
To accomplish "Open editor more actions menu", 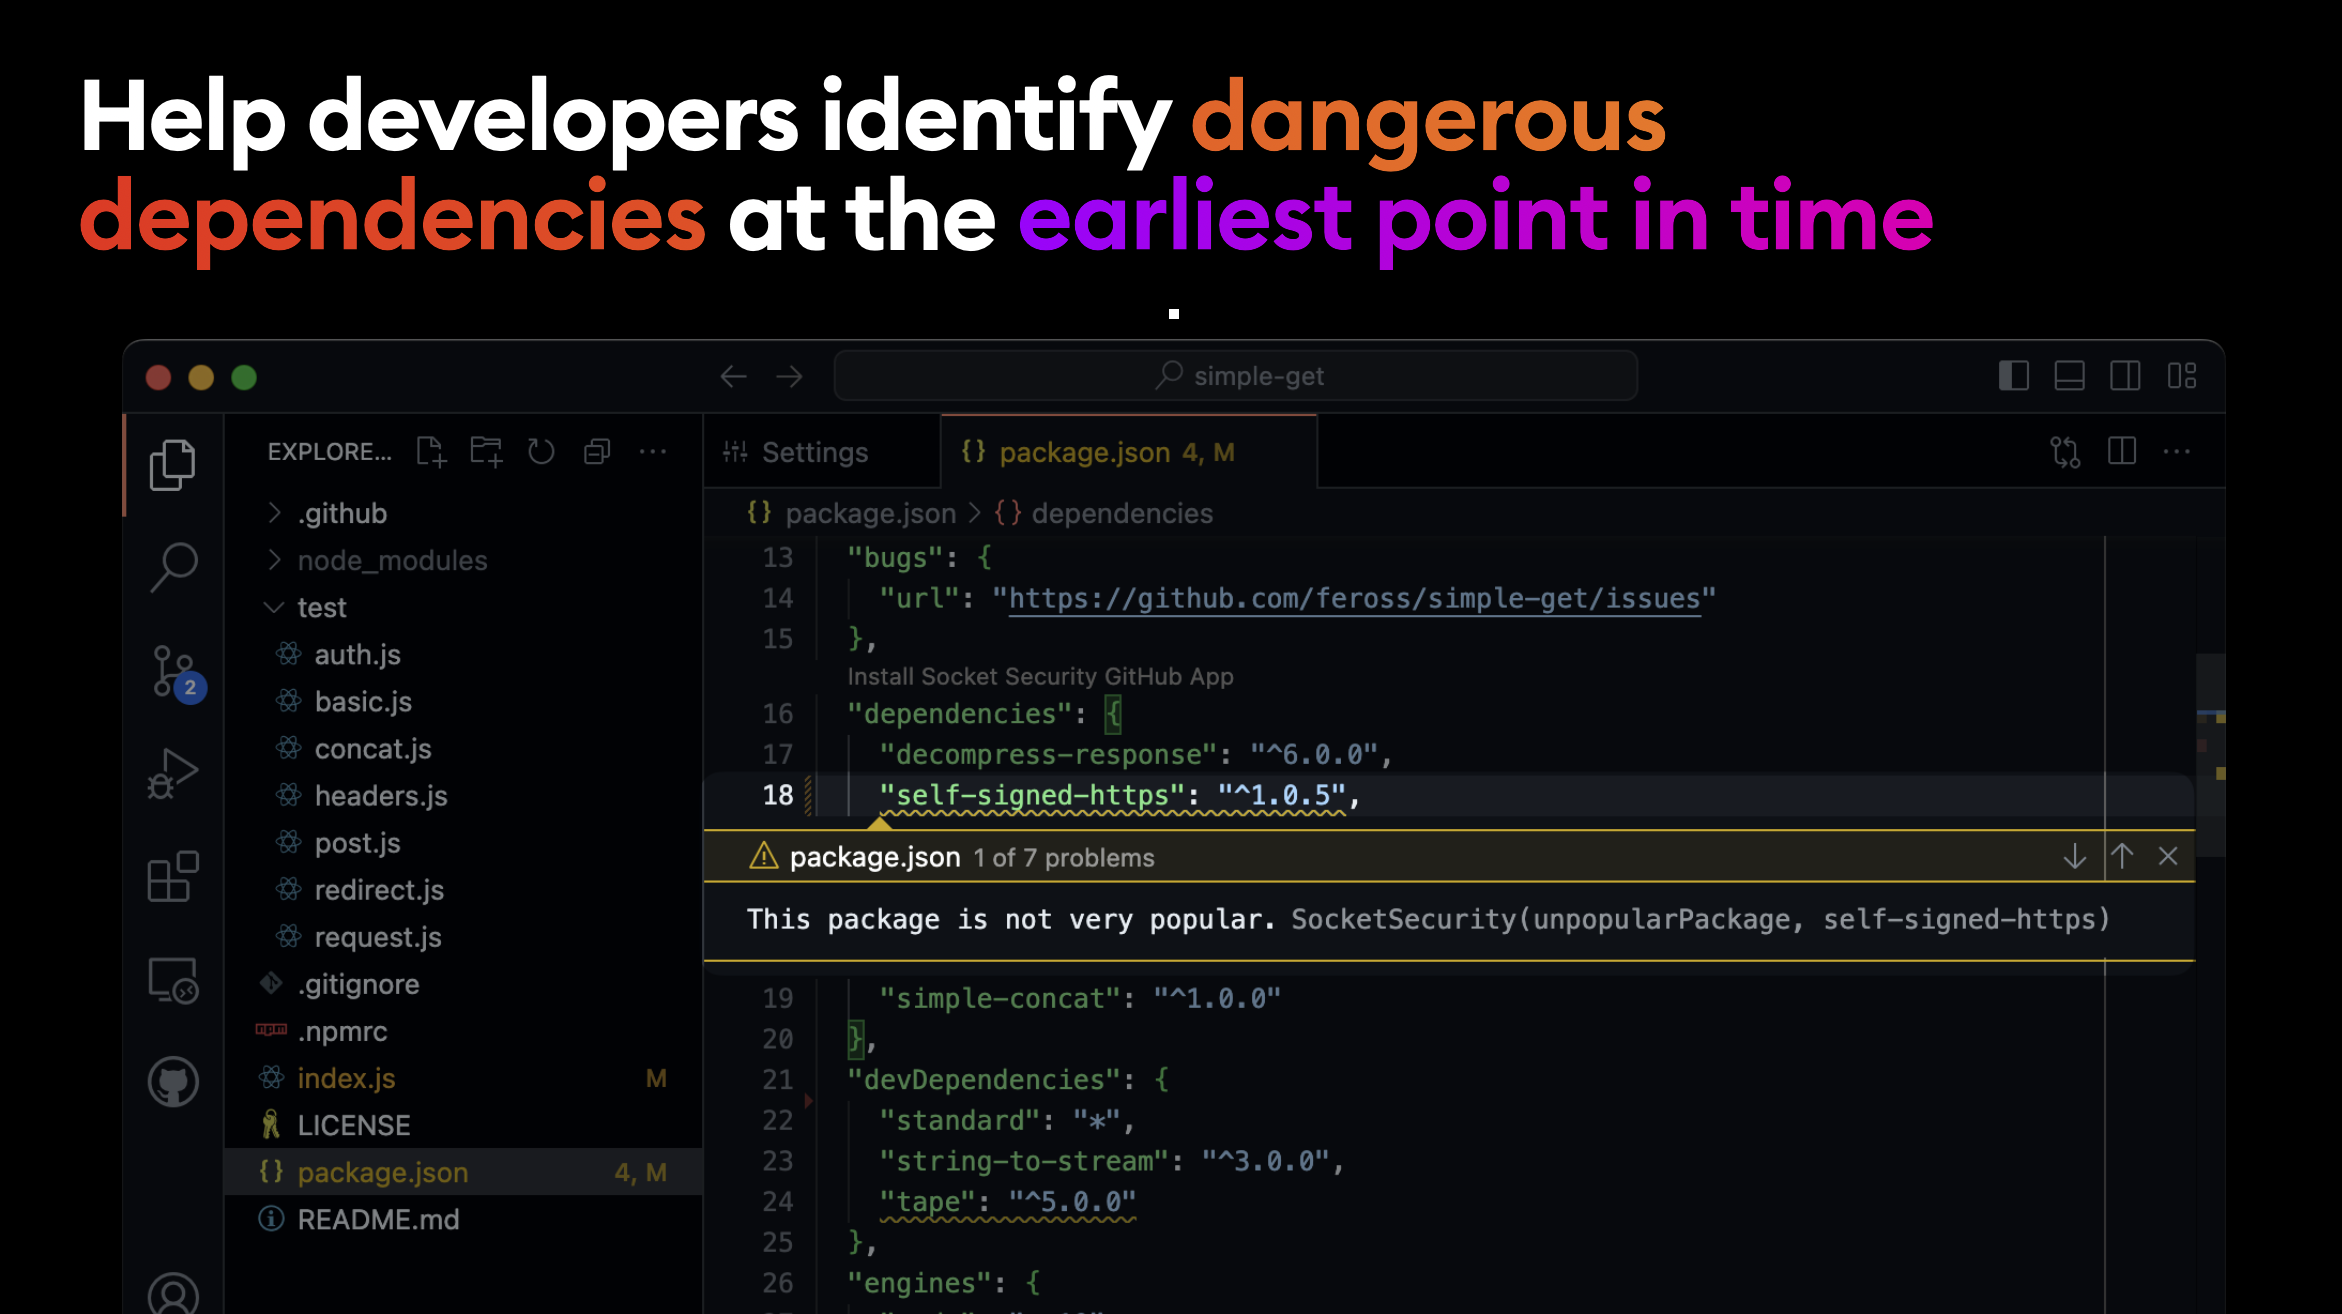I will (x=2177, y=452).
